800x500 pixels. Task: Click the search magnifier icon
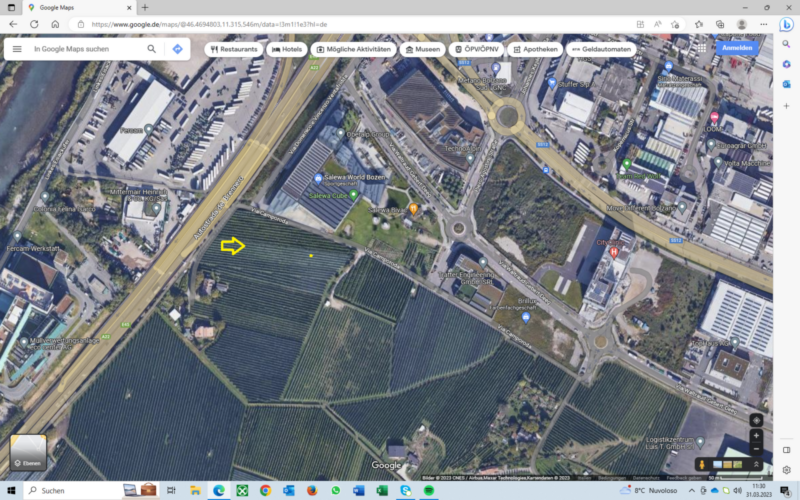[x=152, y=48]
